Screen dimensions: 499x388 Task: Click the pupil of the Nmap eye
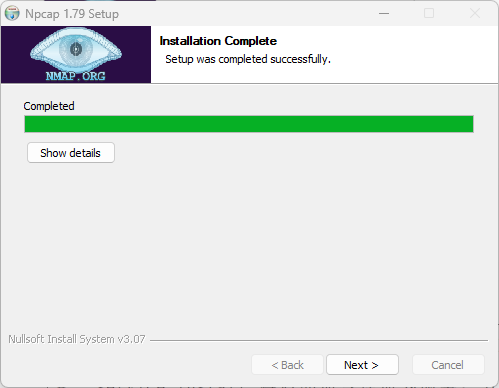point(76,49)
